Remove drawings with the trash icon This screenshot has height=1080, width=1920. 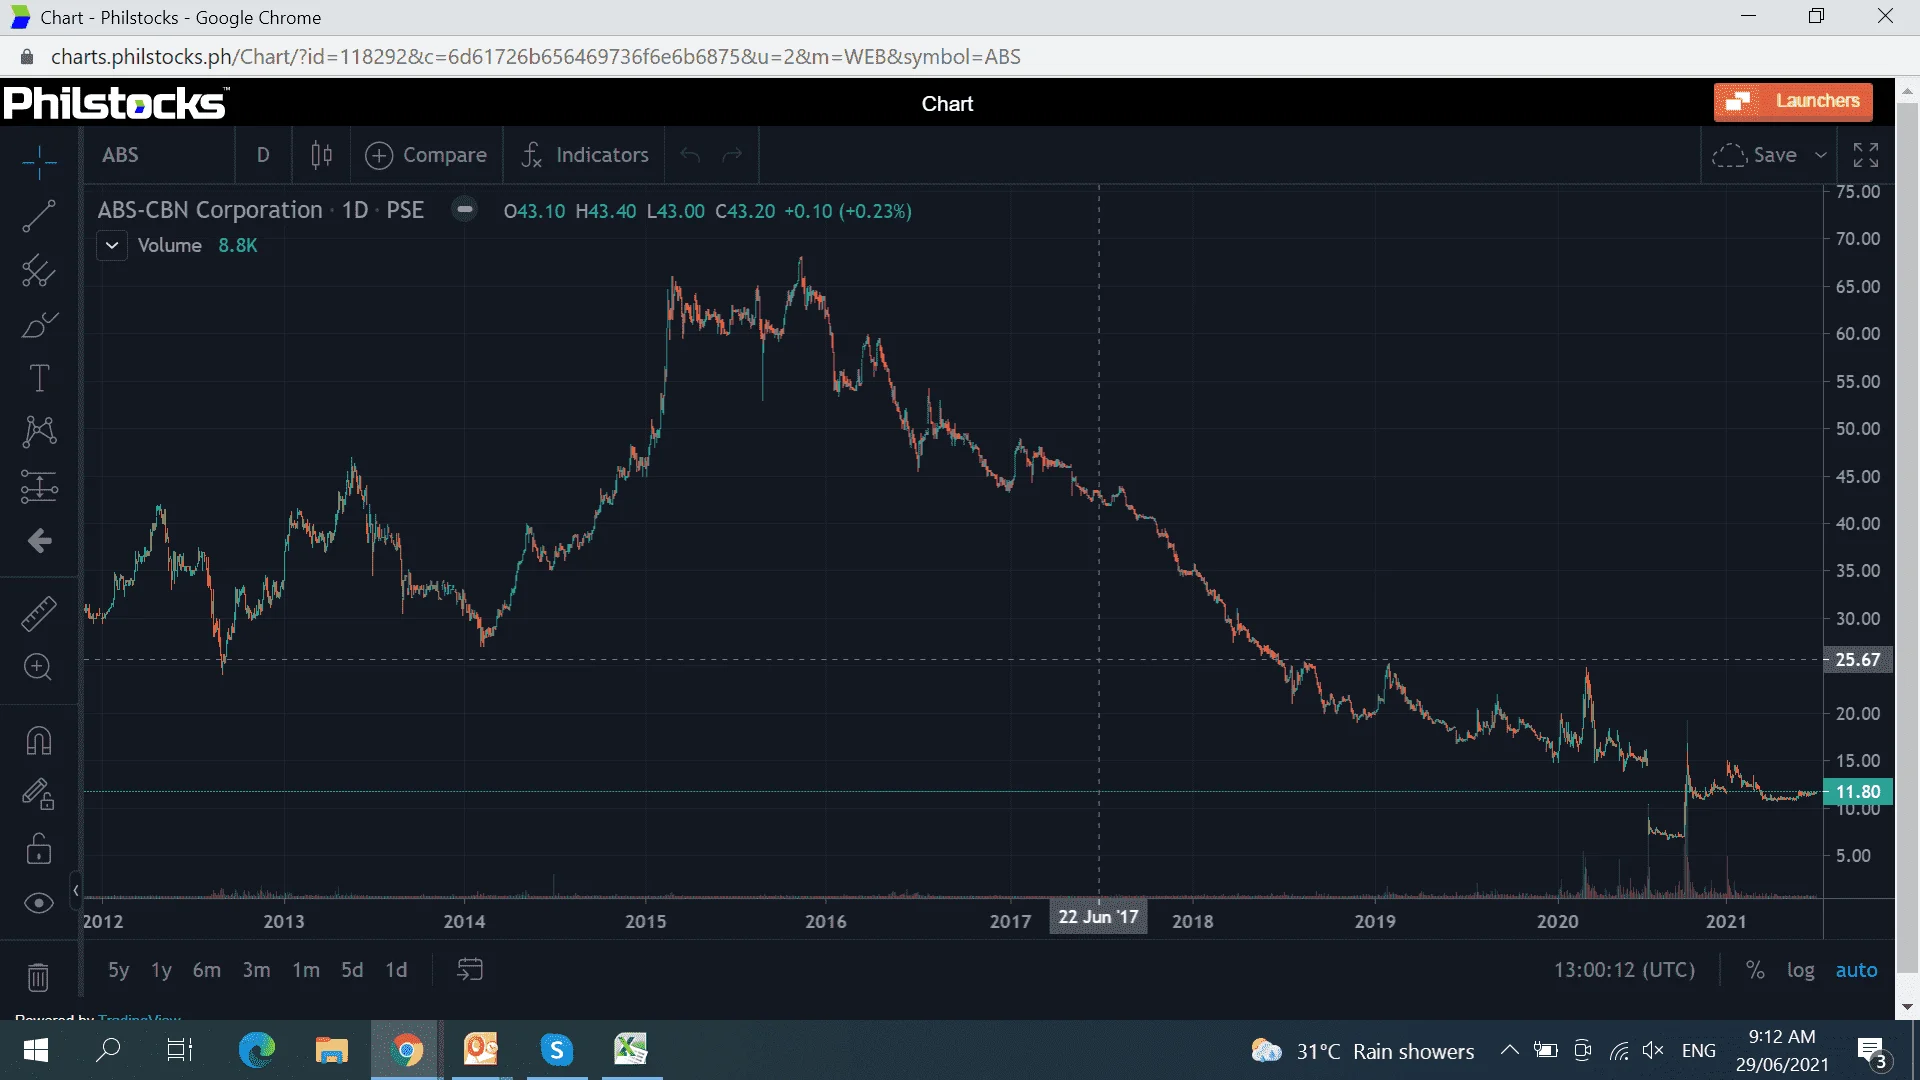38,977
